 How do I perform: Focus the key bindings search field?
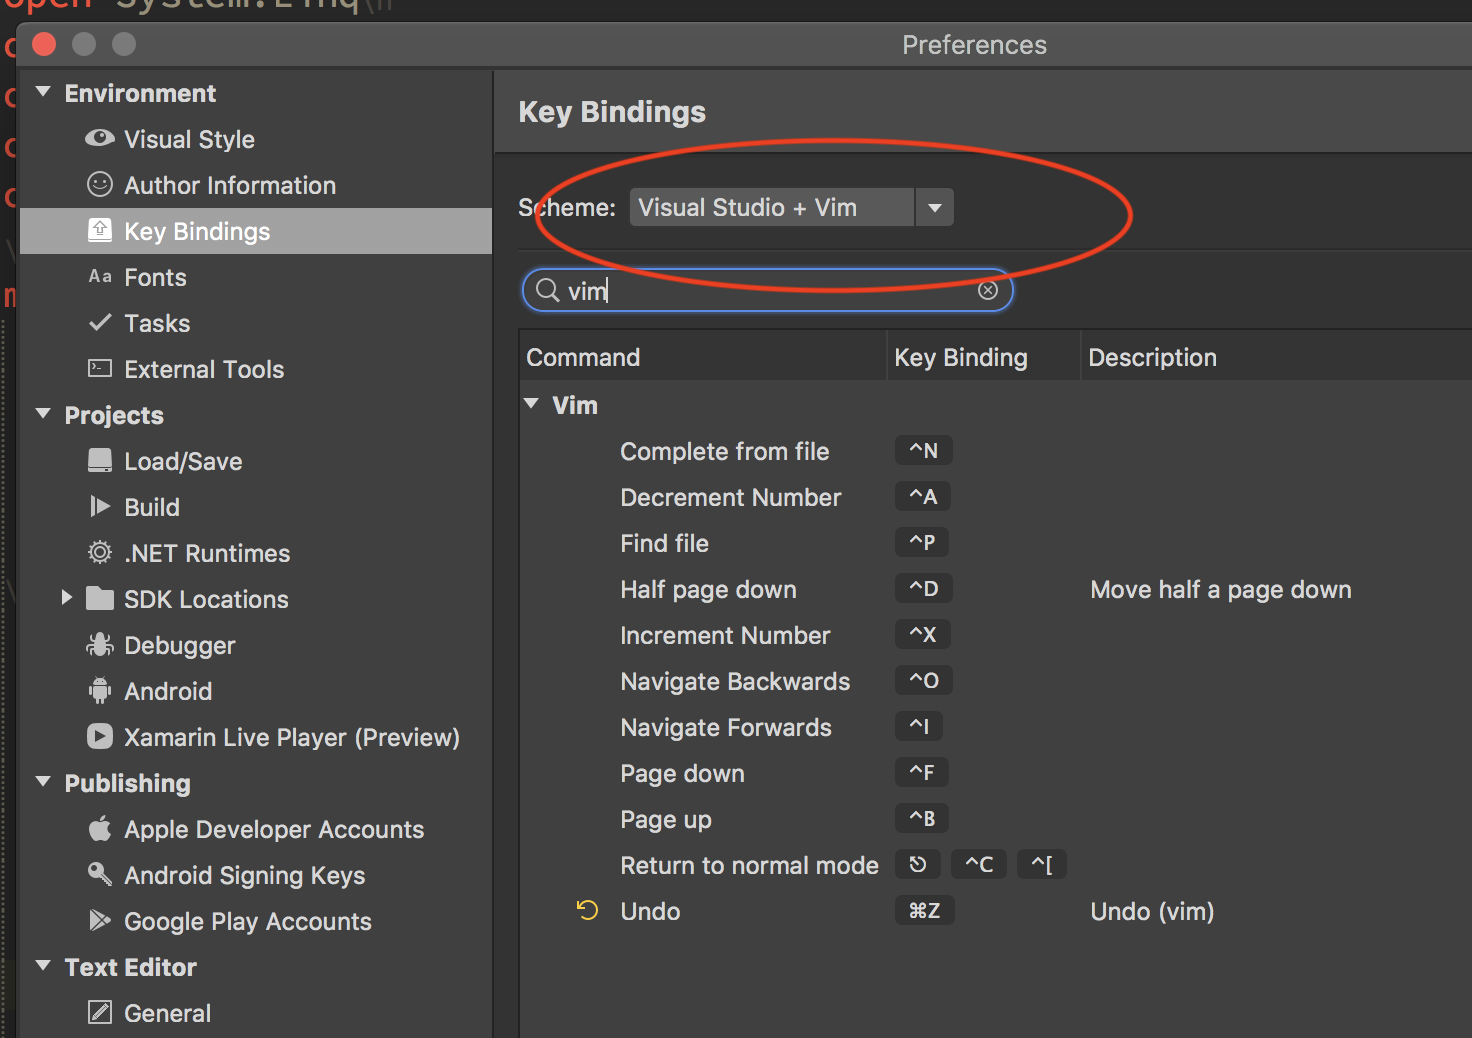[767, 290]
